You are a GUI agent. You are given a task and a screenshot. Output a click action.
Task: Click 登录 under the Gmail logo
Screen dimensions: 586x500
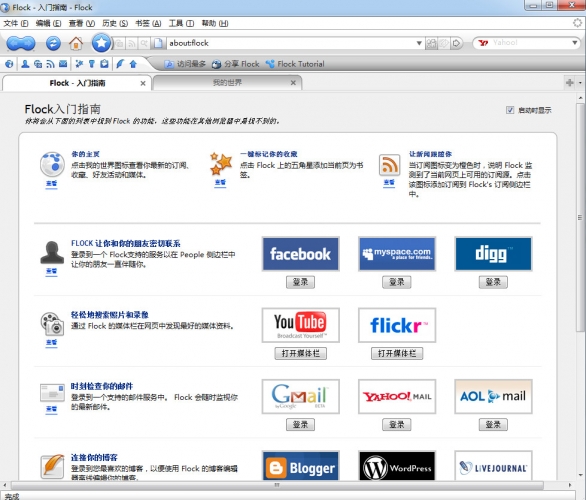[300, 425]
